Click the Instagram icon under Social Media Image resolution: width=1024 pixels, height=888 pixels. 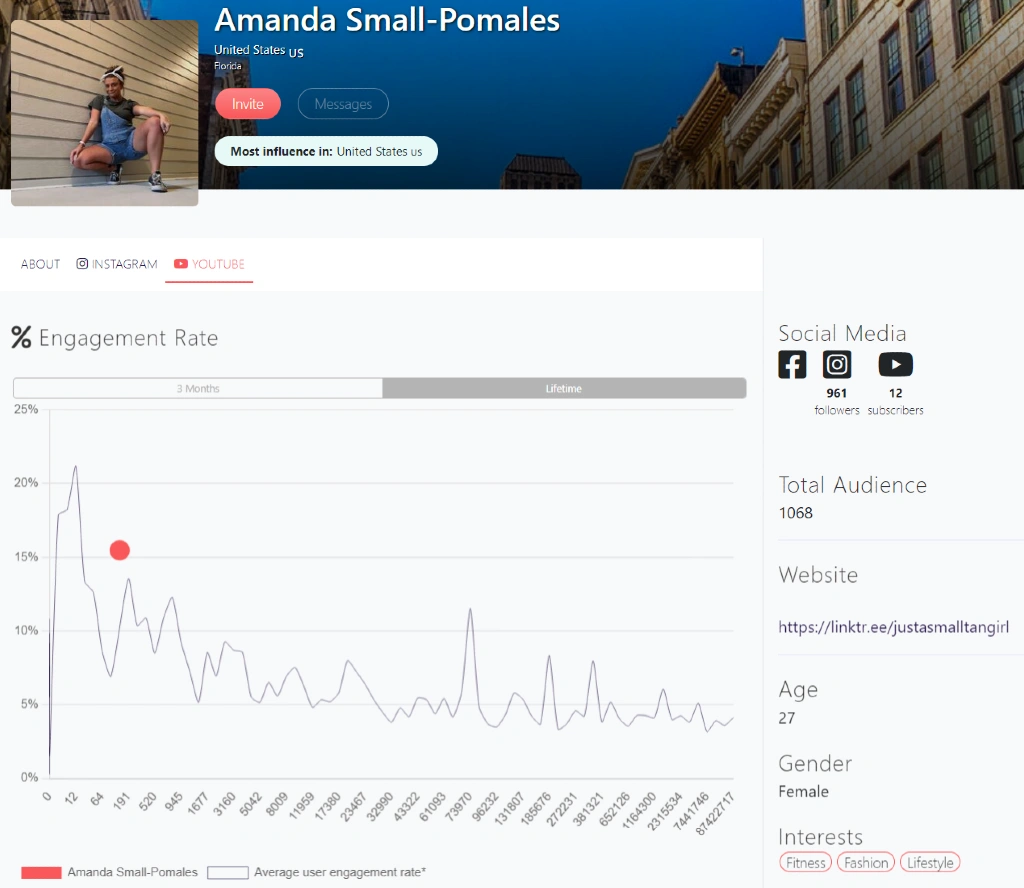pyautogui.click(x=838, y=364)
